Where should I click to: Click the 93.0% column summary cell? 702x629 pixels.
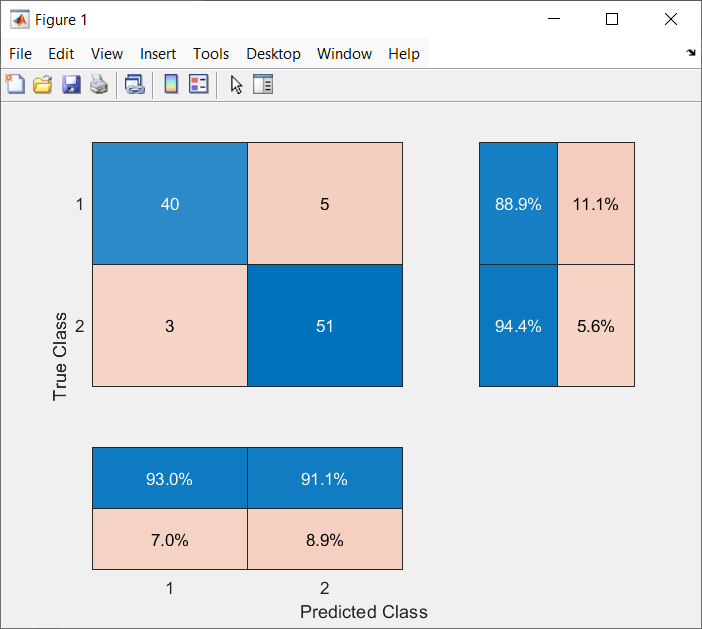click(x=170, y=478)
